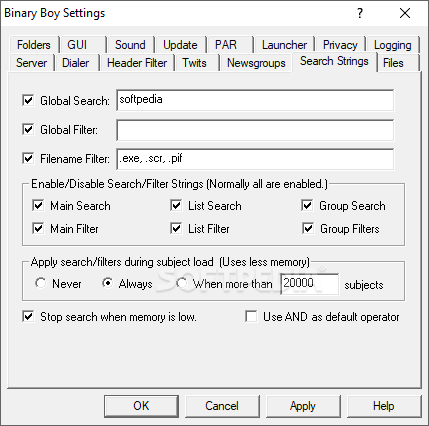Open the Launcher tab
The width and height of the screenshot is (429, 426).
click(x=284, y=45)
